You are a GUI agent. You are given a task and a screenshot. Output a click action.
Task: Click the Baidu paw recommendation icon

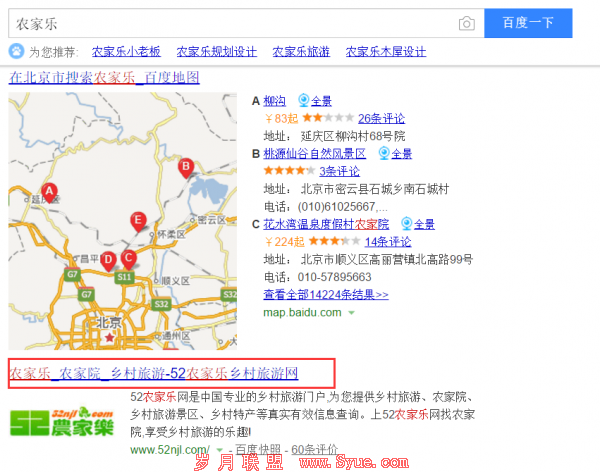[16, 51]
